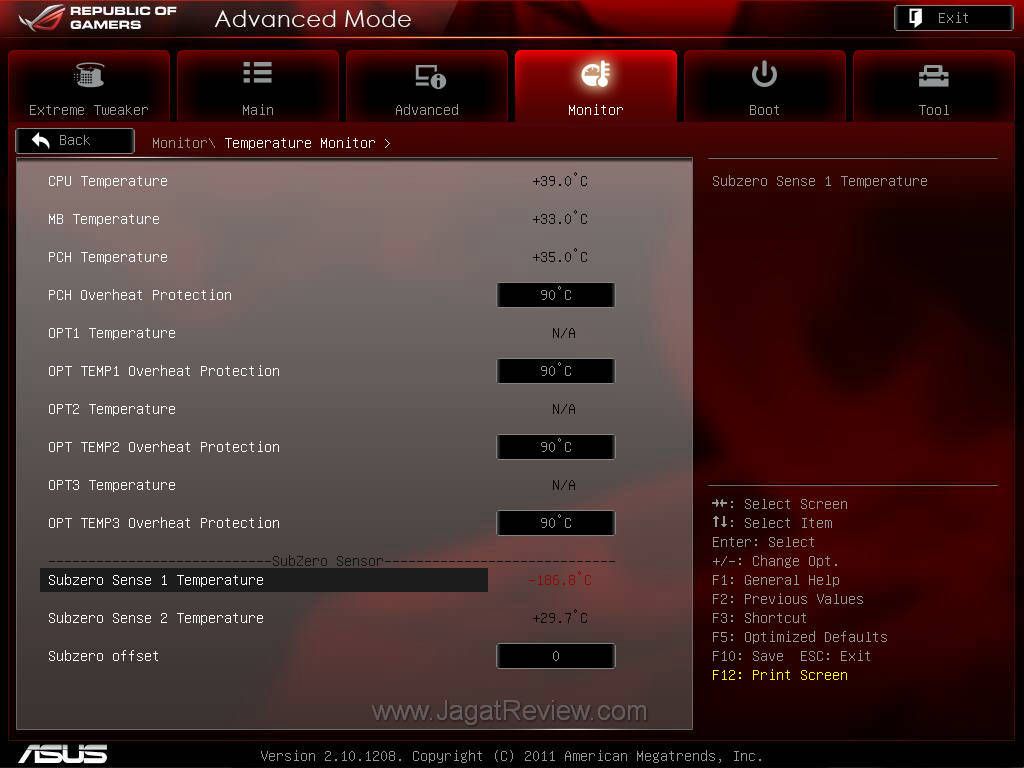Click the Exit door icon
Image resolution: width=1024 pixels, height=768 pixels.
click(x=916, y=18)
